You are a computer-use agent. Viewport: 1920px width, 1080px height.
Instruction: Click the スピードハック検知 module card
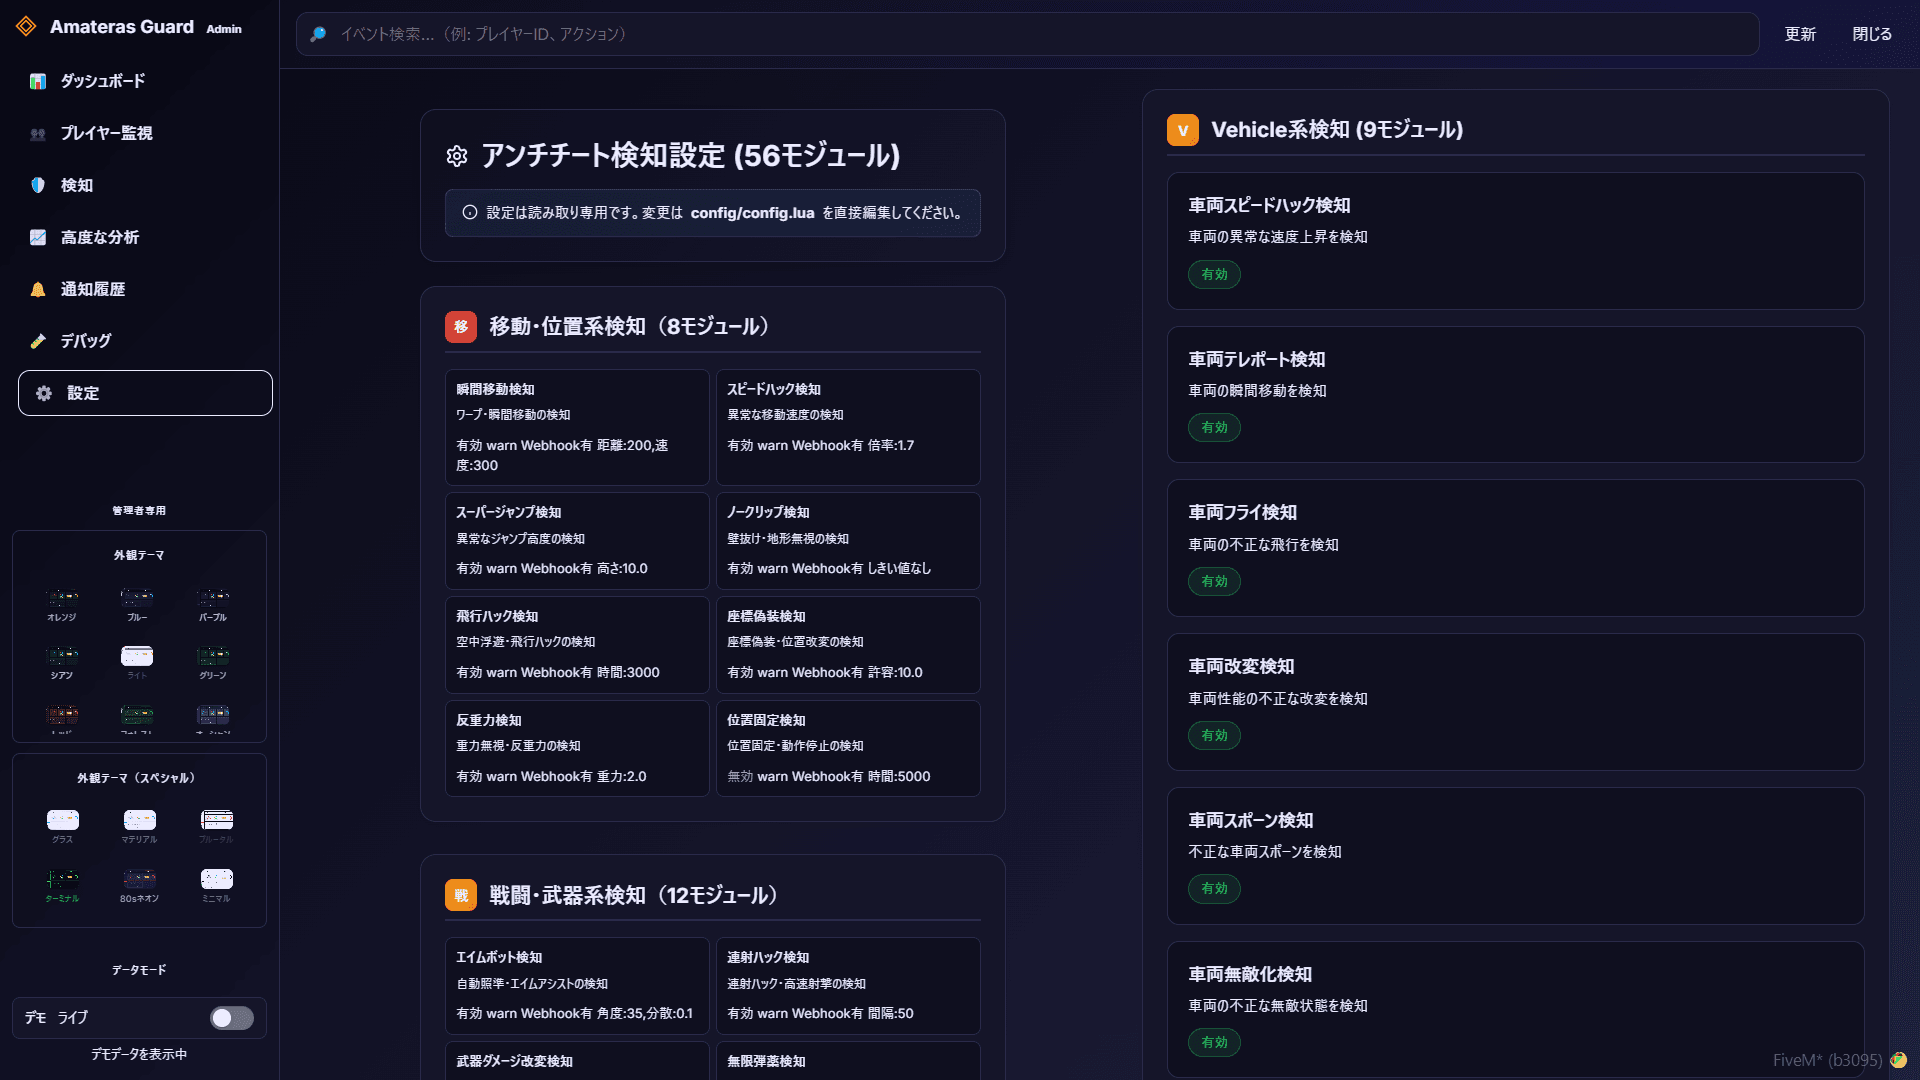tap(848, 427)
